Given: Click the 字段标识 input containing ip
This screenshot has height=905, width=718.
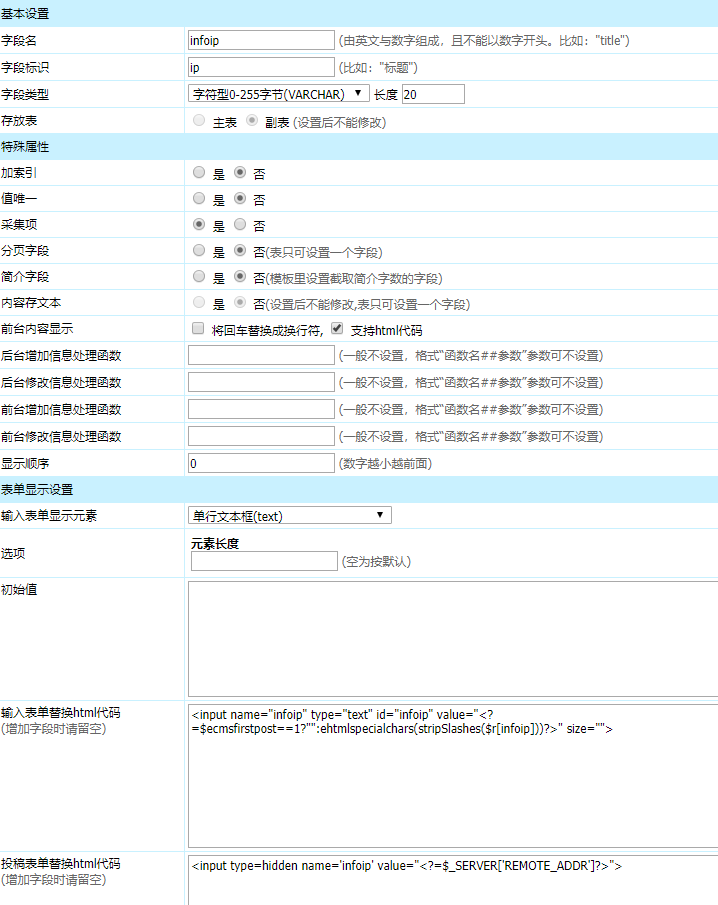Looking at the screenshot, I should [x=261, y=67].
